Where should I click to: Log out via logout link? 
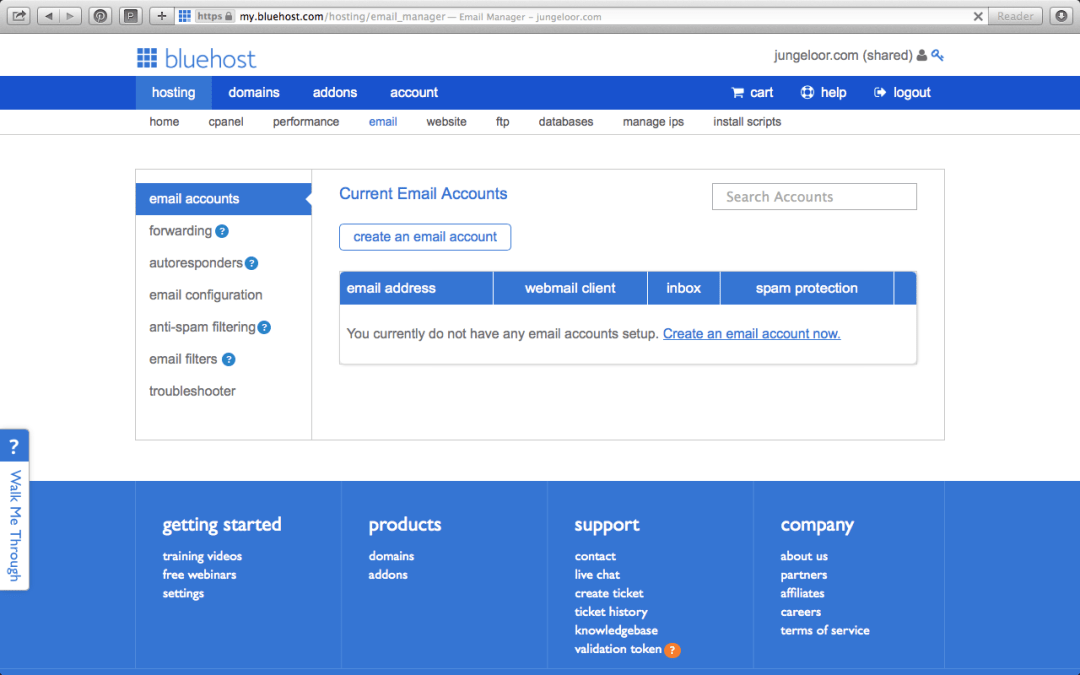(x=902, y=92)
